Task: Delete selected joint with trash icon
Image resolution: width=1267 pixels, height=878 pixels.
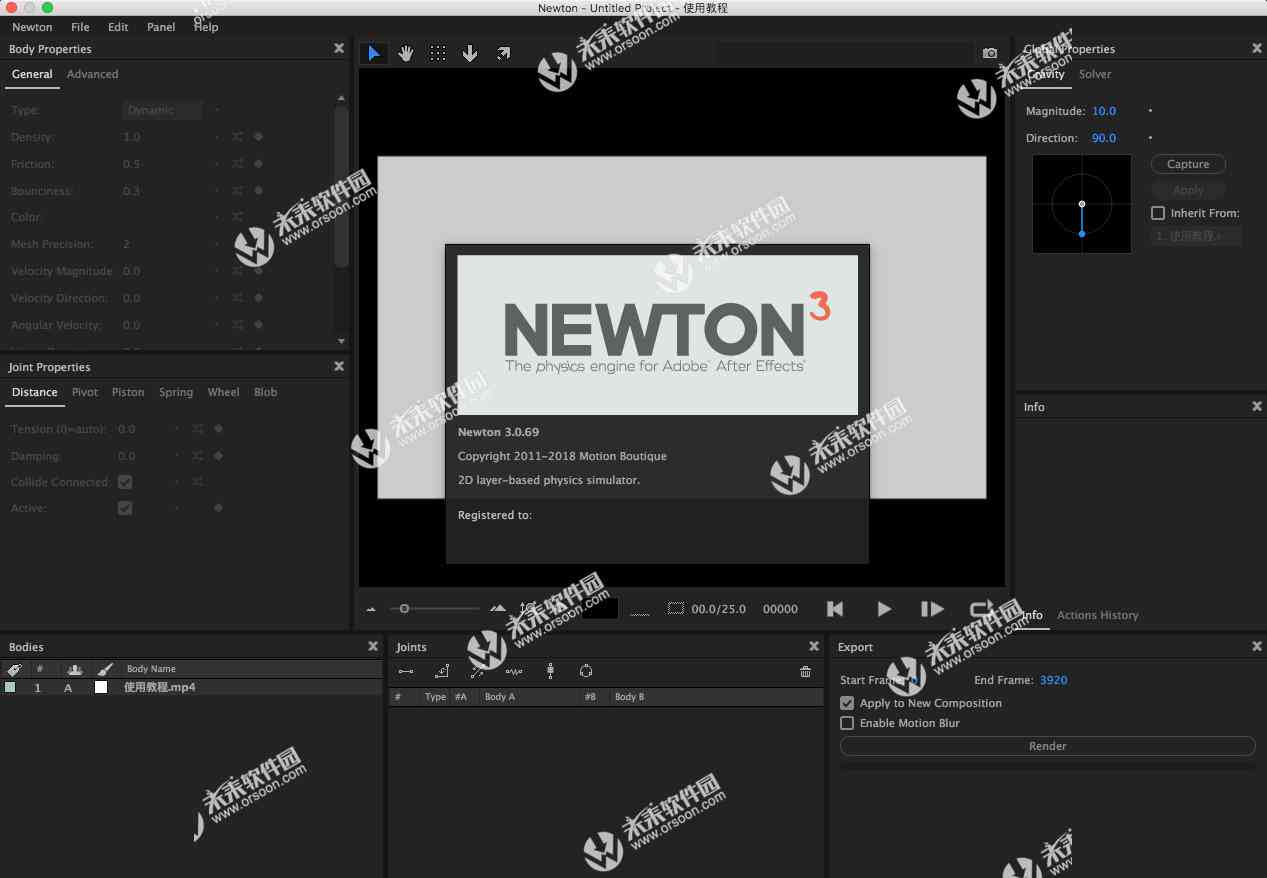Action: click(806, 672)
